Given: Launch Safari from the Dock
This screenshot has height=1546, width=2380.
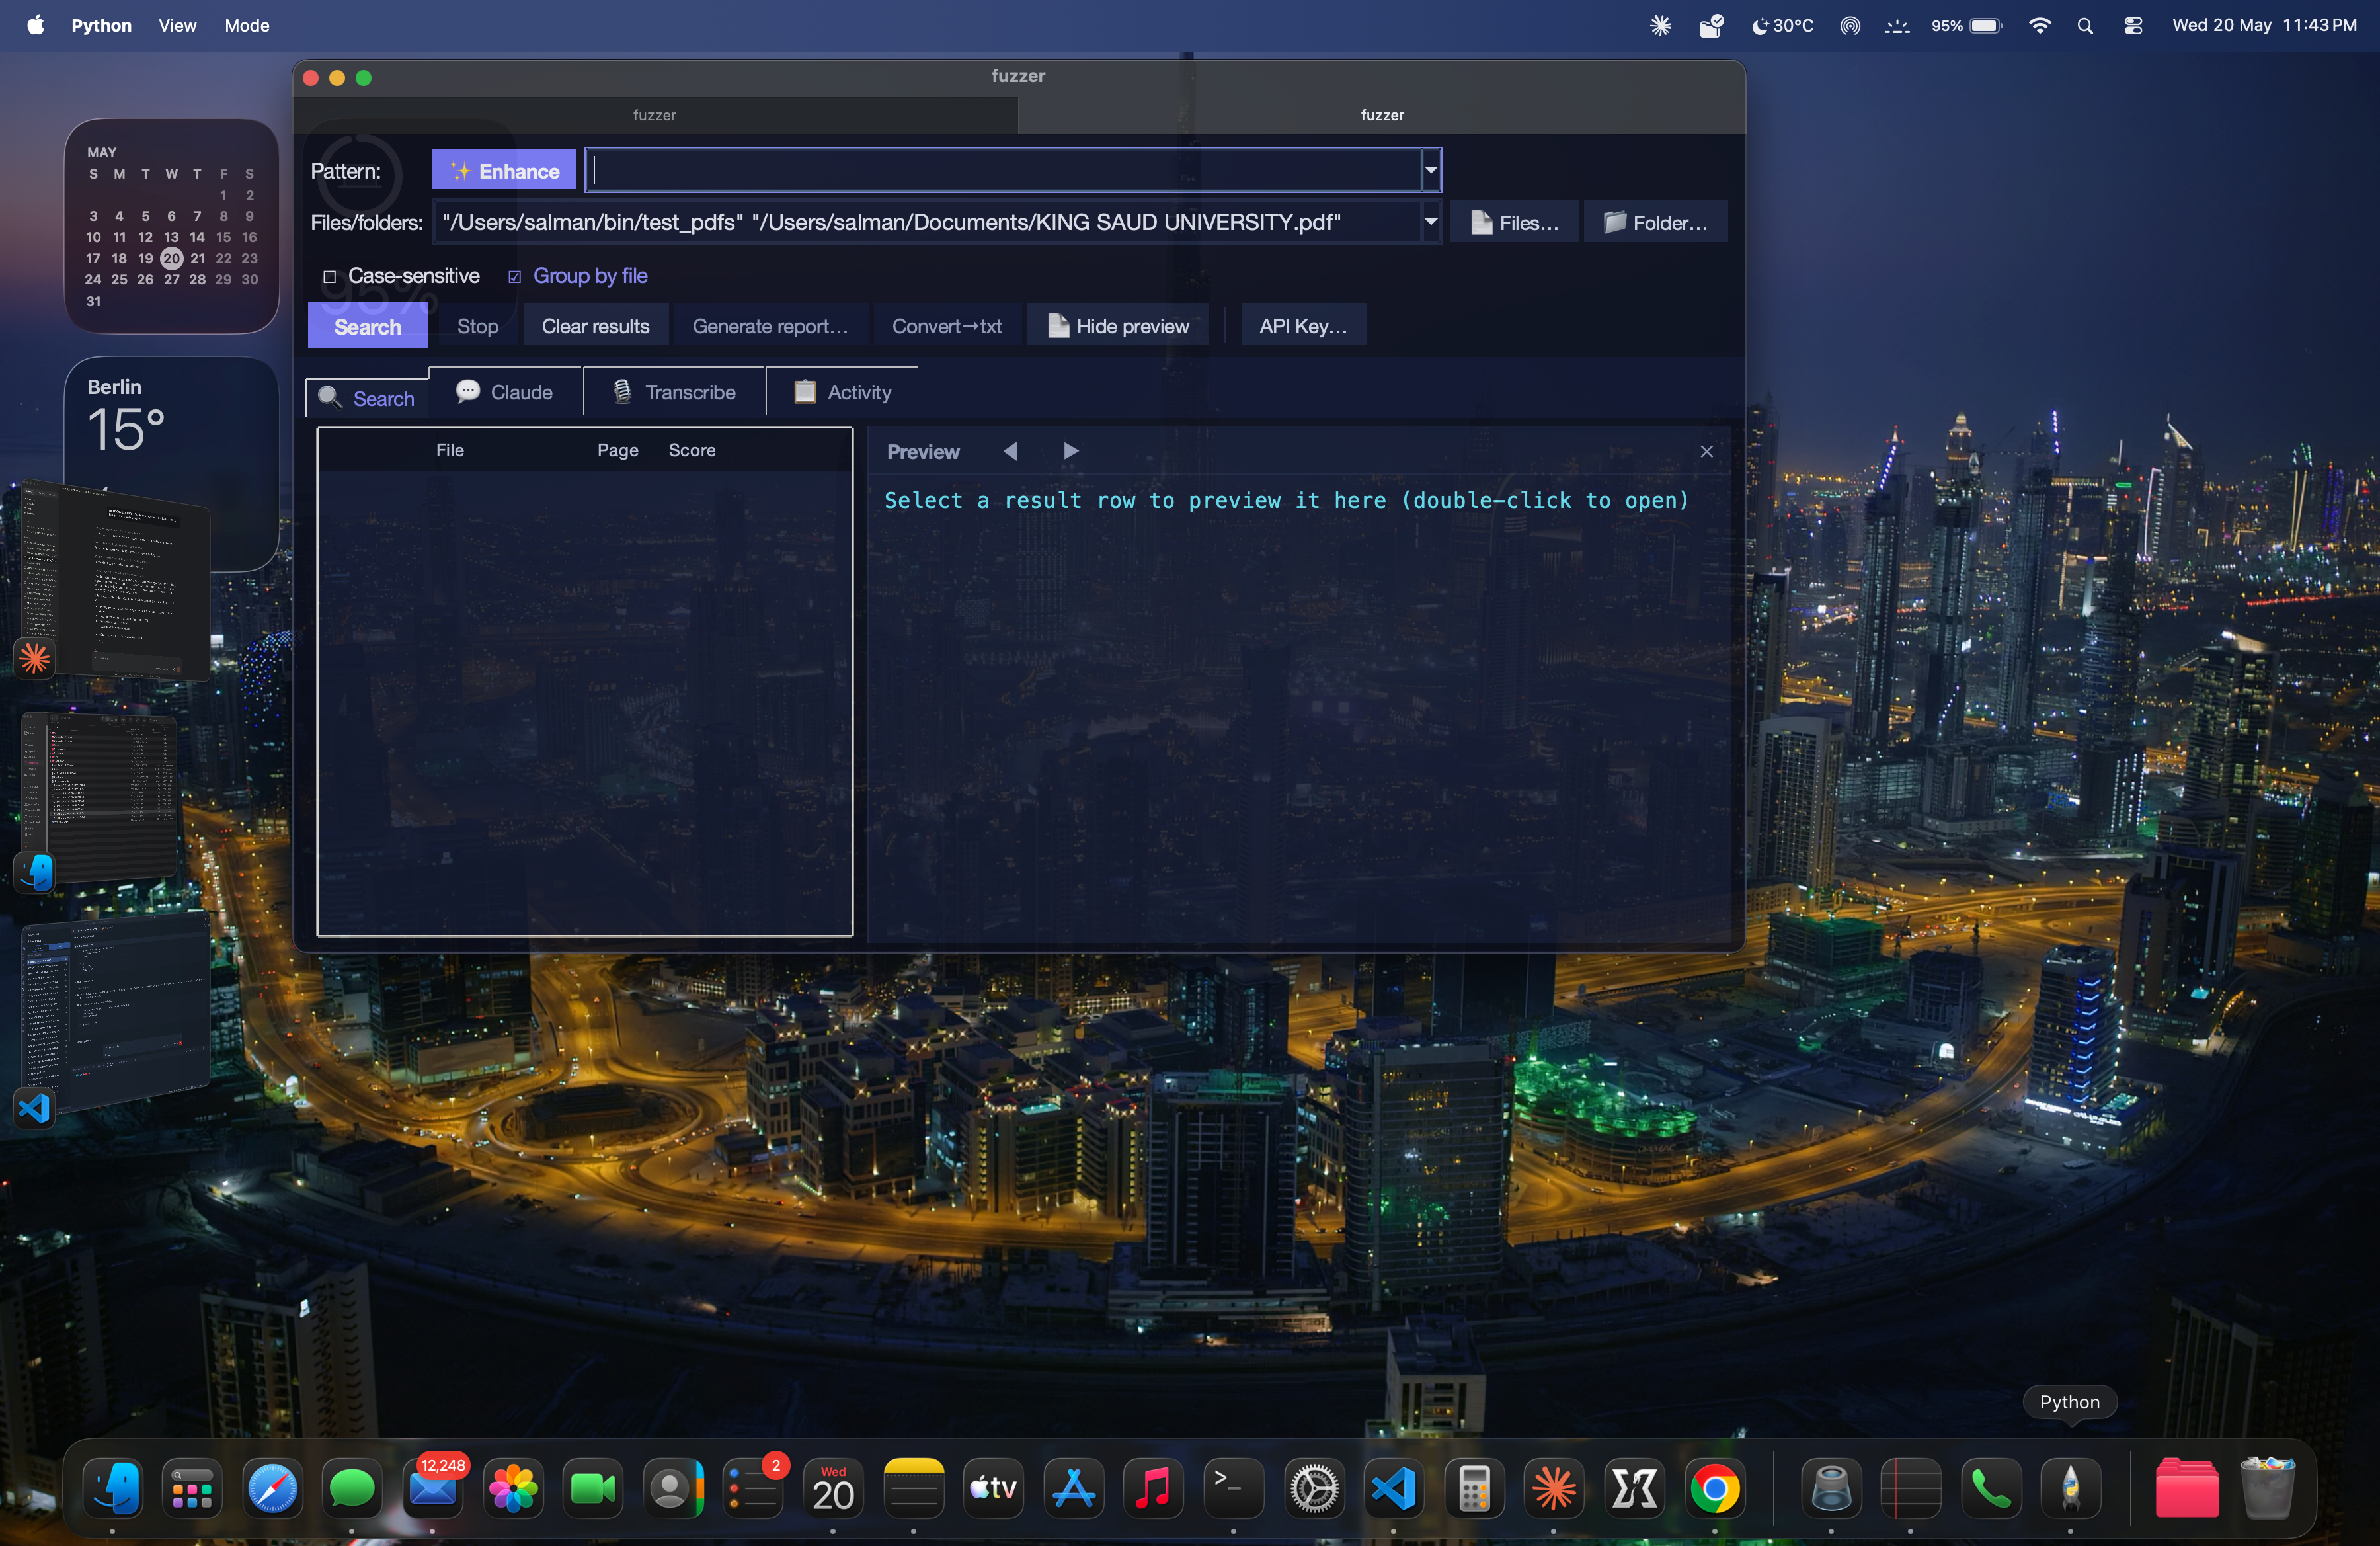Looking at the screenshot, I should (272, 1488).
